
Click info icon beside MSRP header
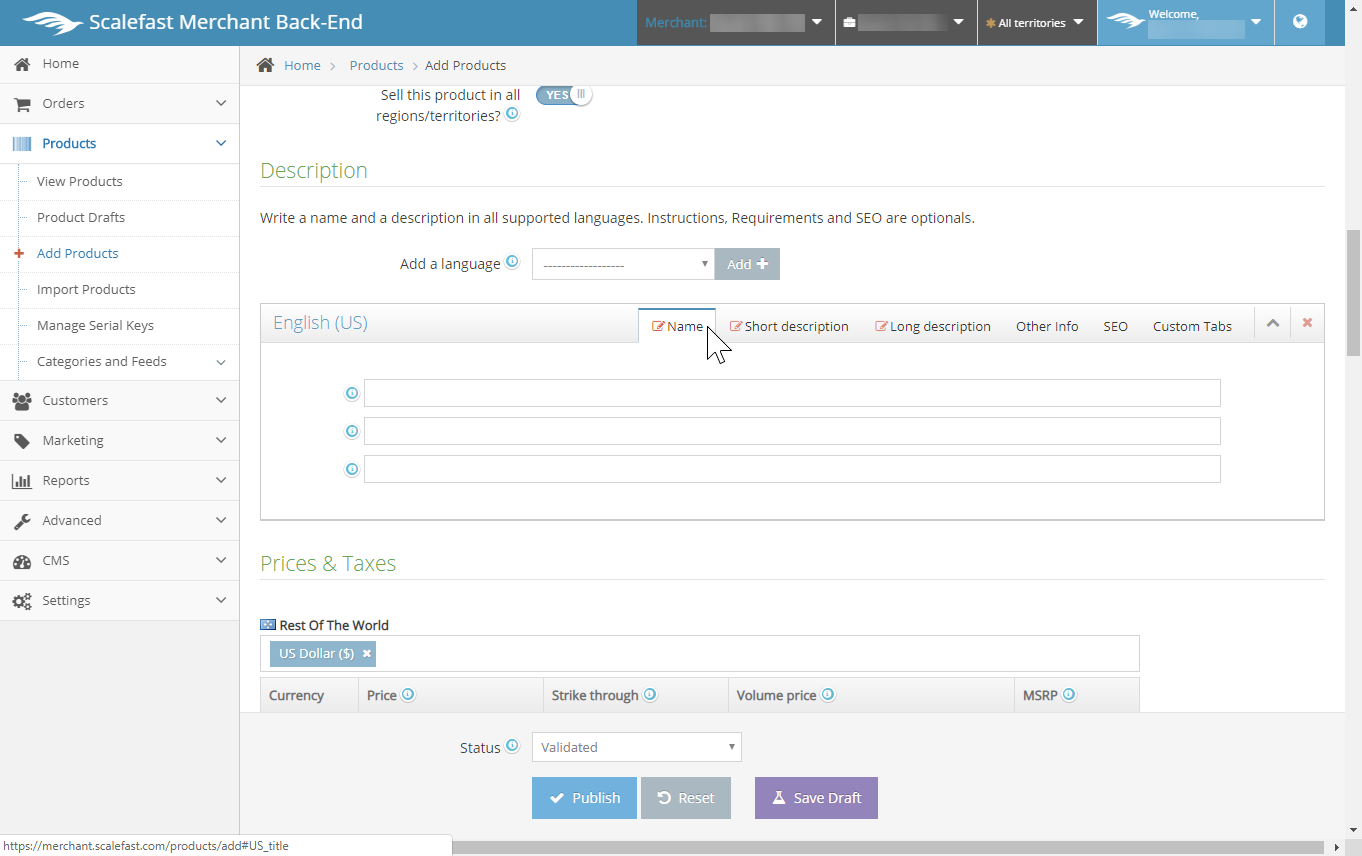point(1069,695)
